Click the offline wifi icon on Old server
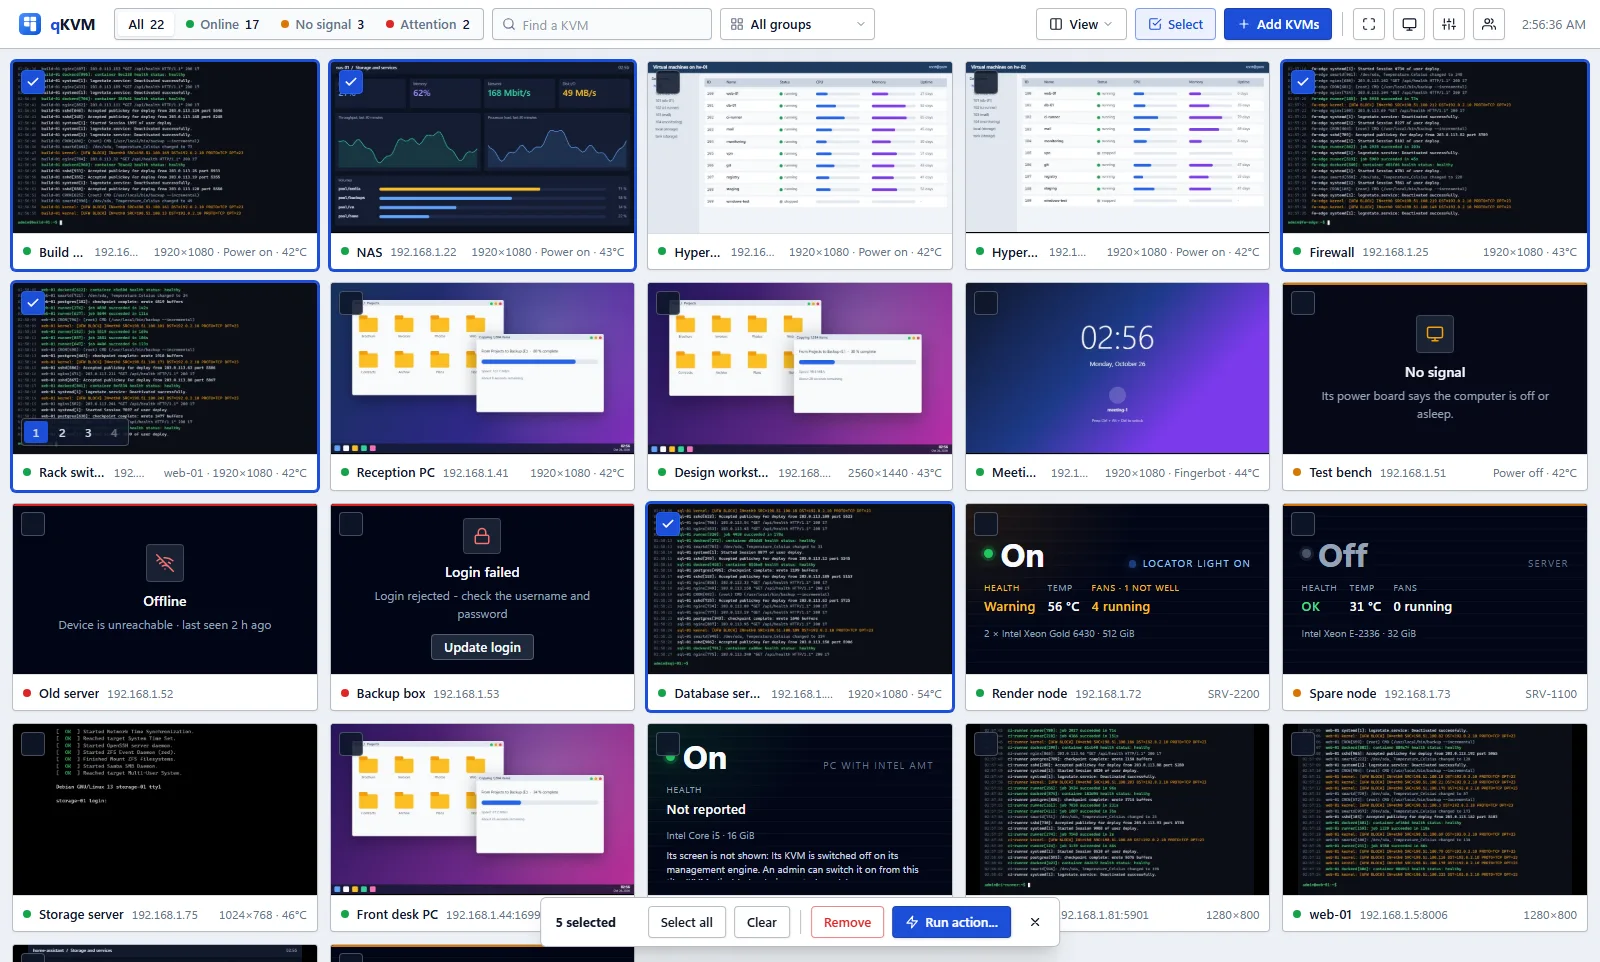Screen dimensions: 1600x962 pyautogui.click(x=165, y=564)
